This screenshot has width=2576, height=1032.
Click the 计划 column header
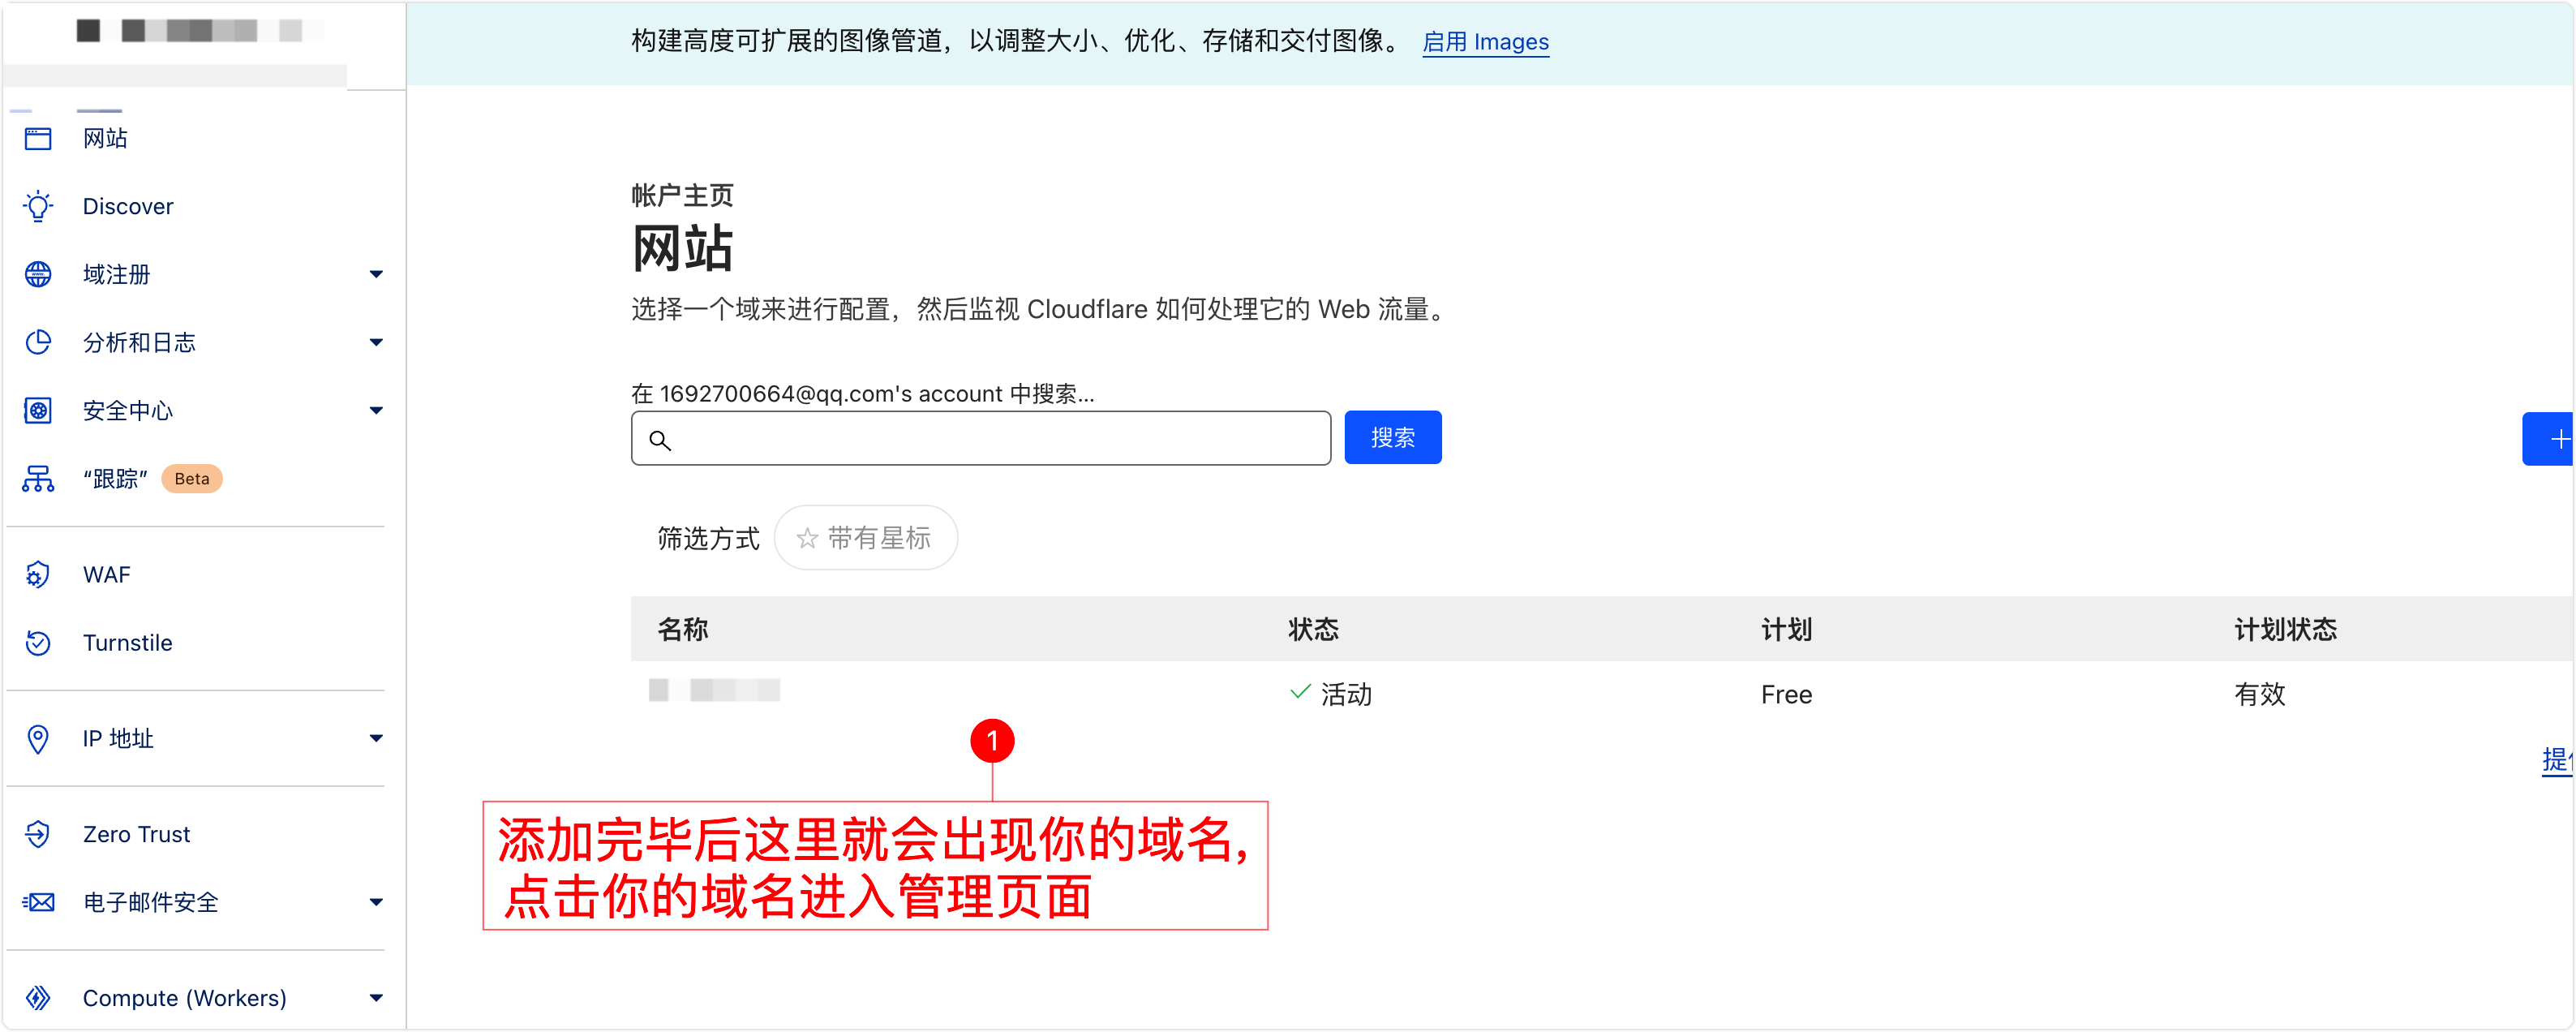(x=1786, y=629)
